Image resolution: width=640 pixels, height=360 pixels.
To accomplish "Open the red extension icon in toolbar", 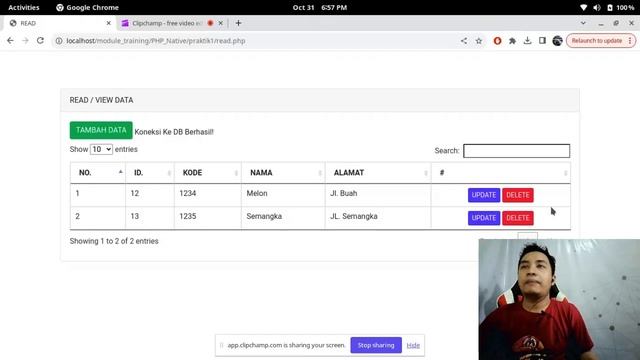I will [497, 41].
